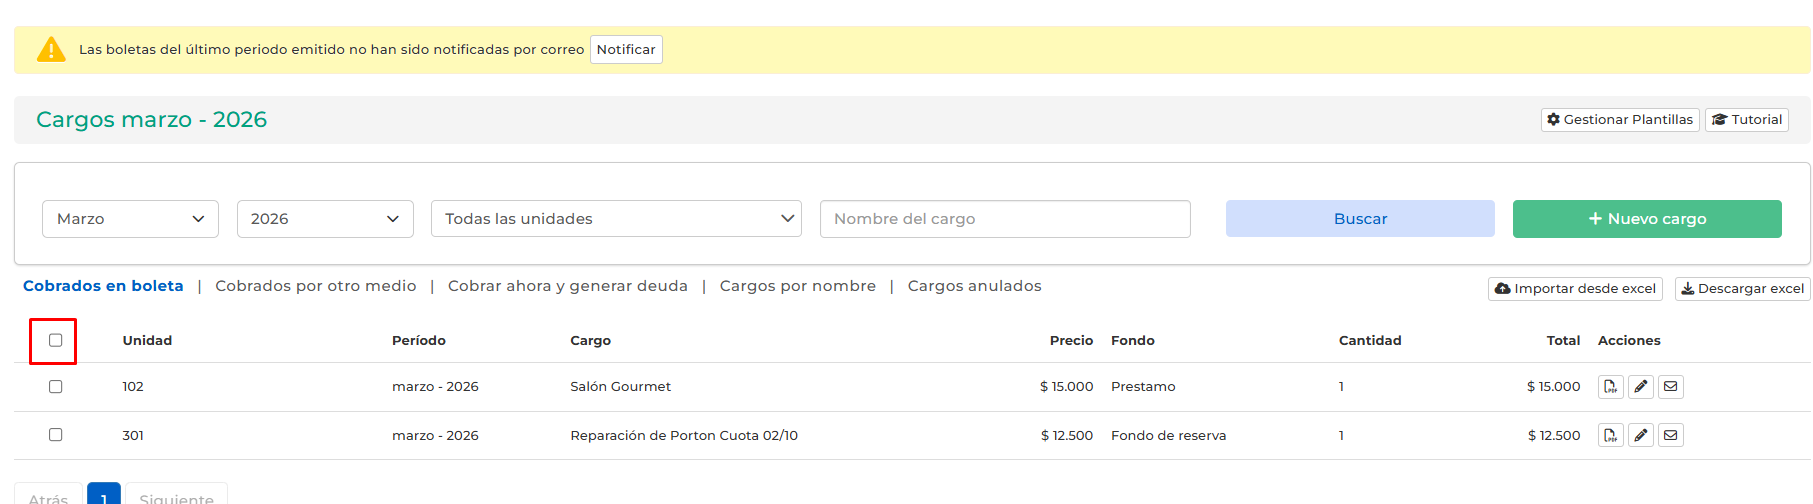Screen dimensions: 1813x504
Task: Edit the Reparación de Porton charge
Action: (1641, 435)
